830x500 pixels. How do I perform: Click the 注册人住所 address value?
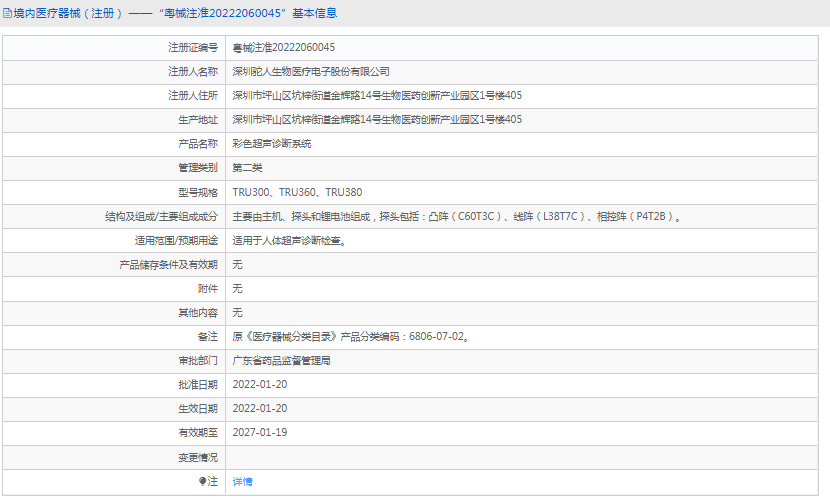(377, 96)
